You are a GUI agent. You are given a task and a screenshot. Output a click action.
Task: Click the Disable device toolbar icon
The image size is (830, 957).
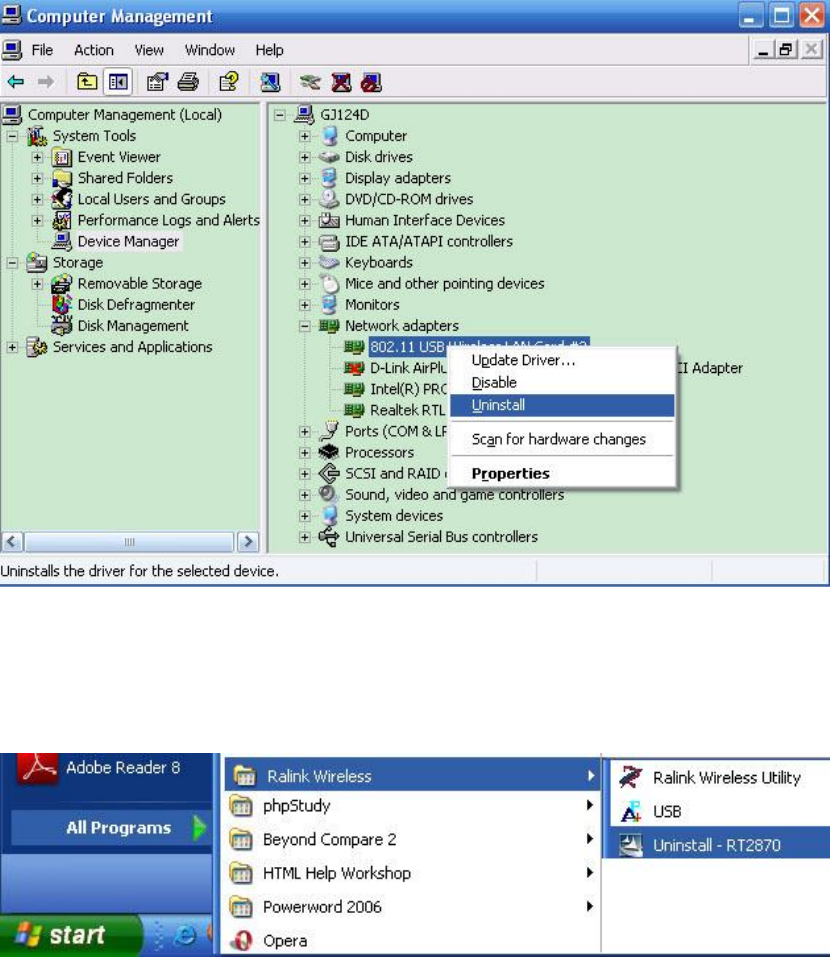[371, 81]
